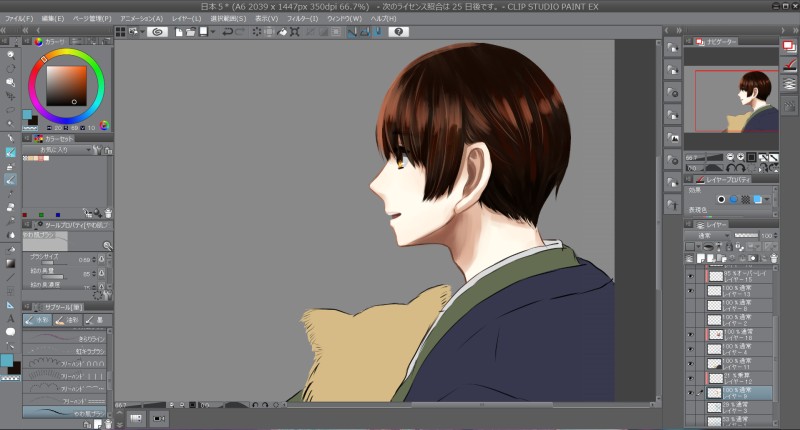Click the paint amount stepper arrows
This screenshot has height=430, width=800.
[x=93, y=274]
